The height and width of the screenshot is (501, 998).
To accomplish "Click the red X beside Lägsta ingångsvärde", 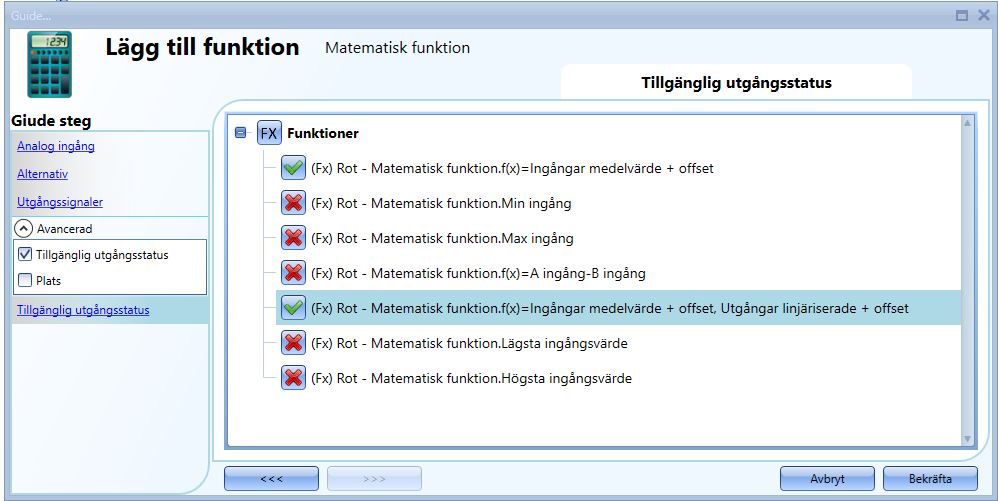I will (293, 343).
